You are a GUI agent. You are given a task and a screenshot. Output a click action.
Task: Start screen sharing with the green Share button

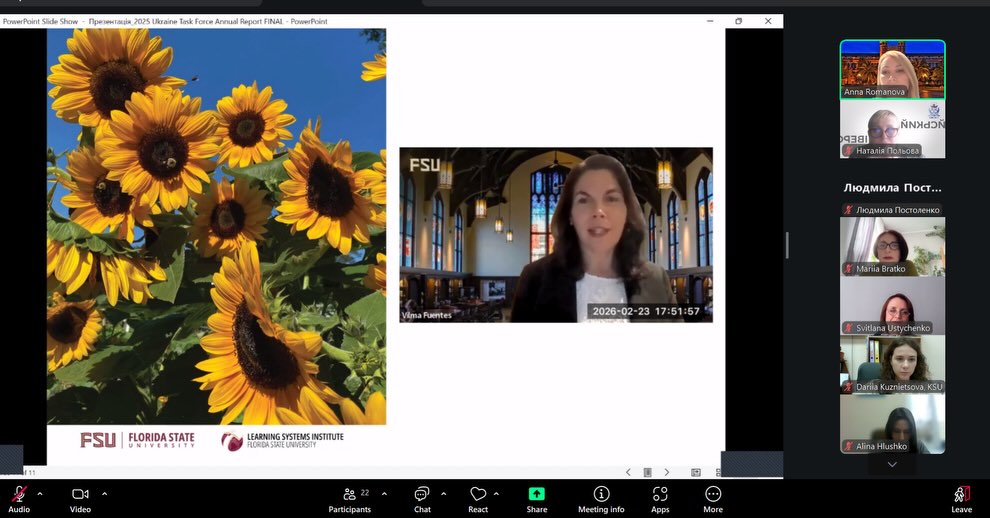tap(537, 495)
